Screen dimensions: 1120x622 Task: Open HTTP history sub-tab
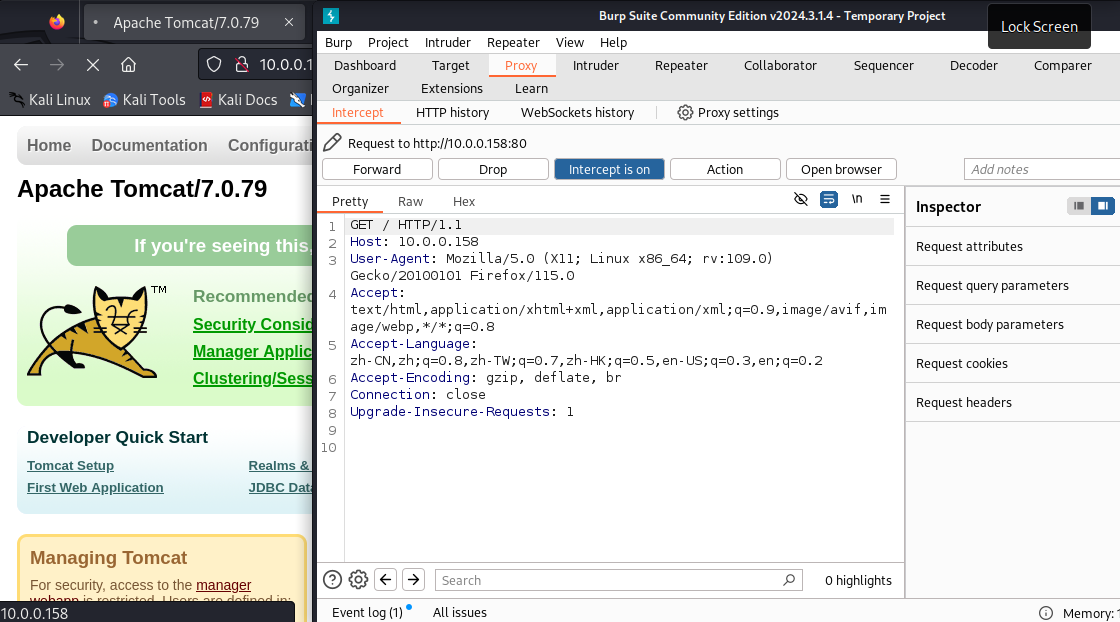tap(452, 112)
